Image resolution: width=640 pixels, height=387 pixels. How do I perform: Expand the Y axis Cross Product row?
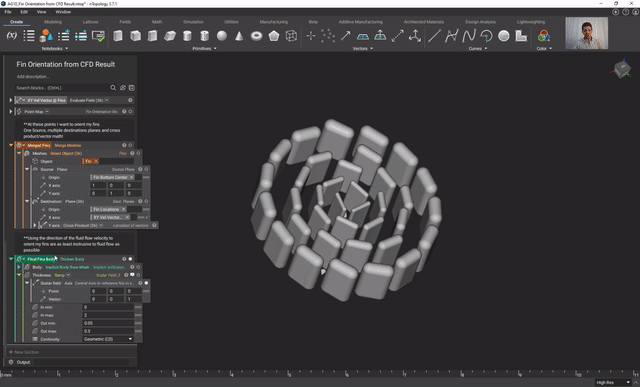point(35,225)
